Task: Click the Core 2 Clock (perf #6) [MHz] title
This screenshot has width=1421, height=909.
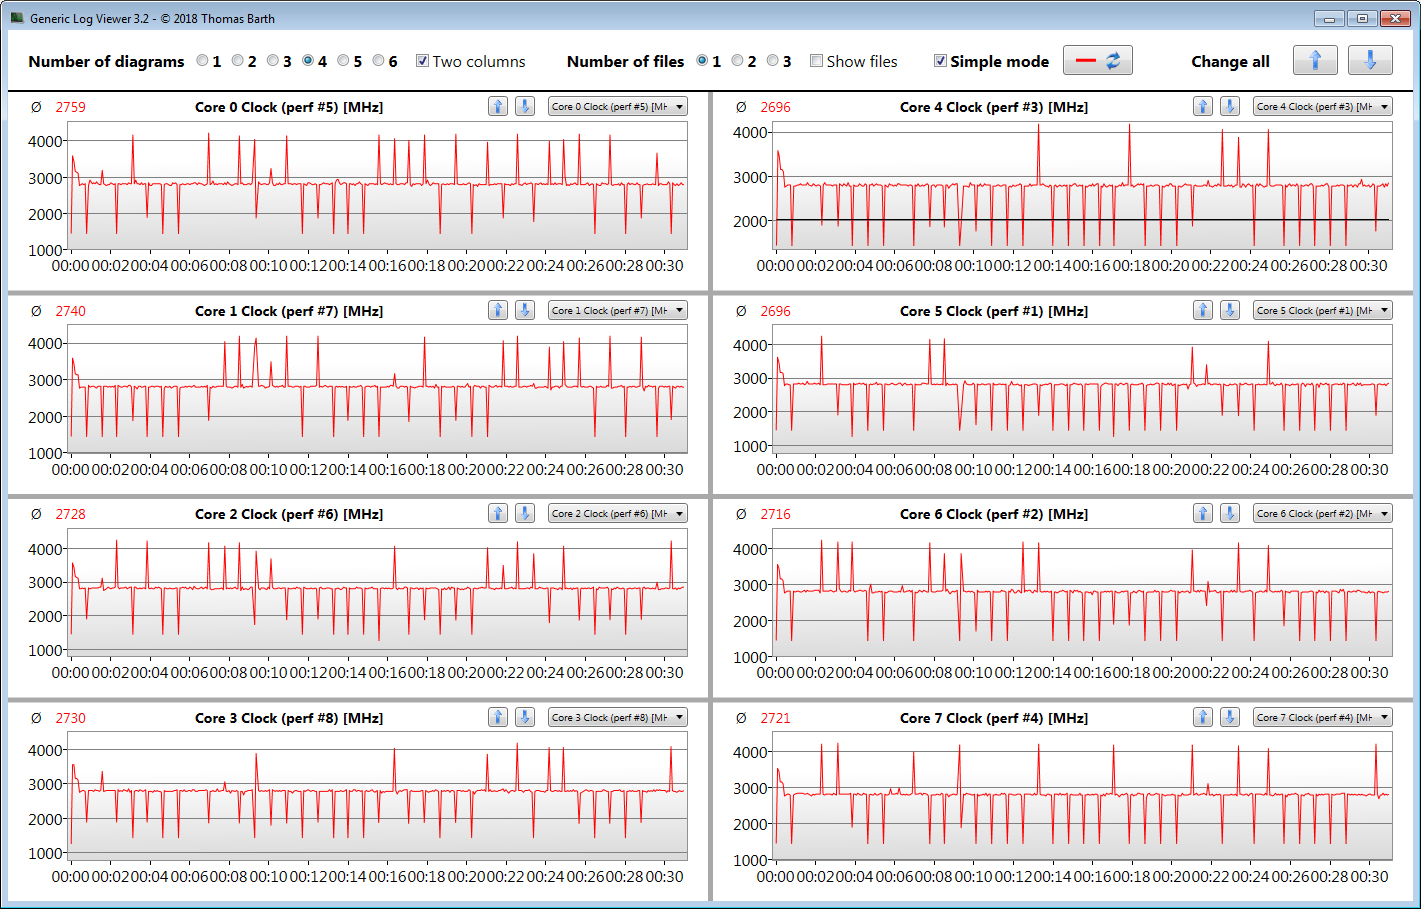Action: pyautogui.click(x=289, y=514)
